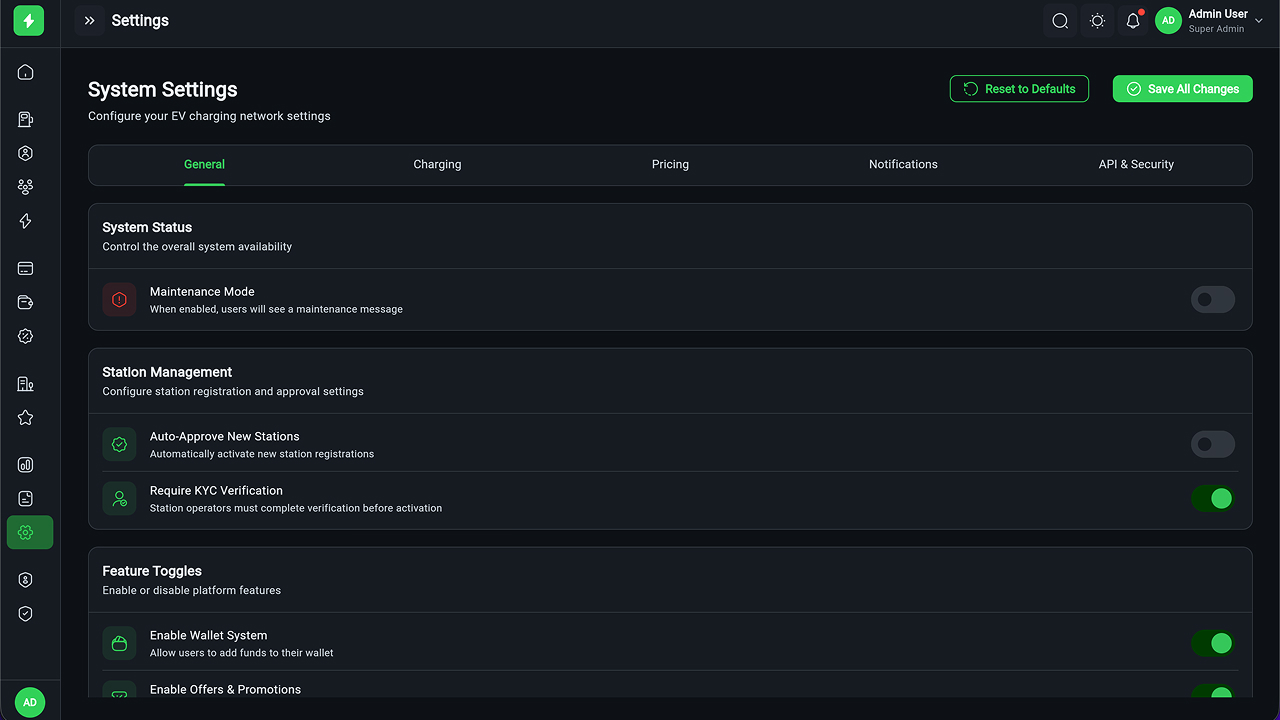The image size is (1280, 720).
Task: Click the notifications bell icon
Action: tap(1133, 21)
